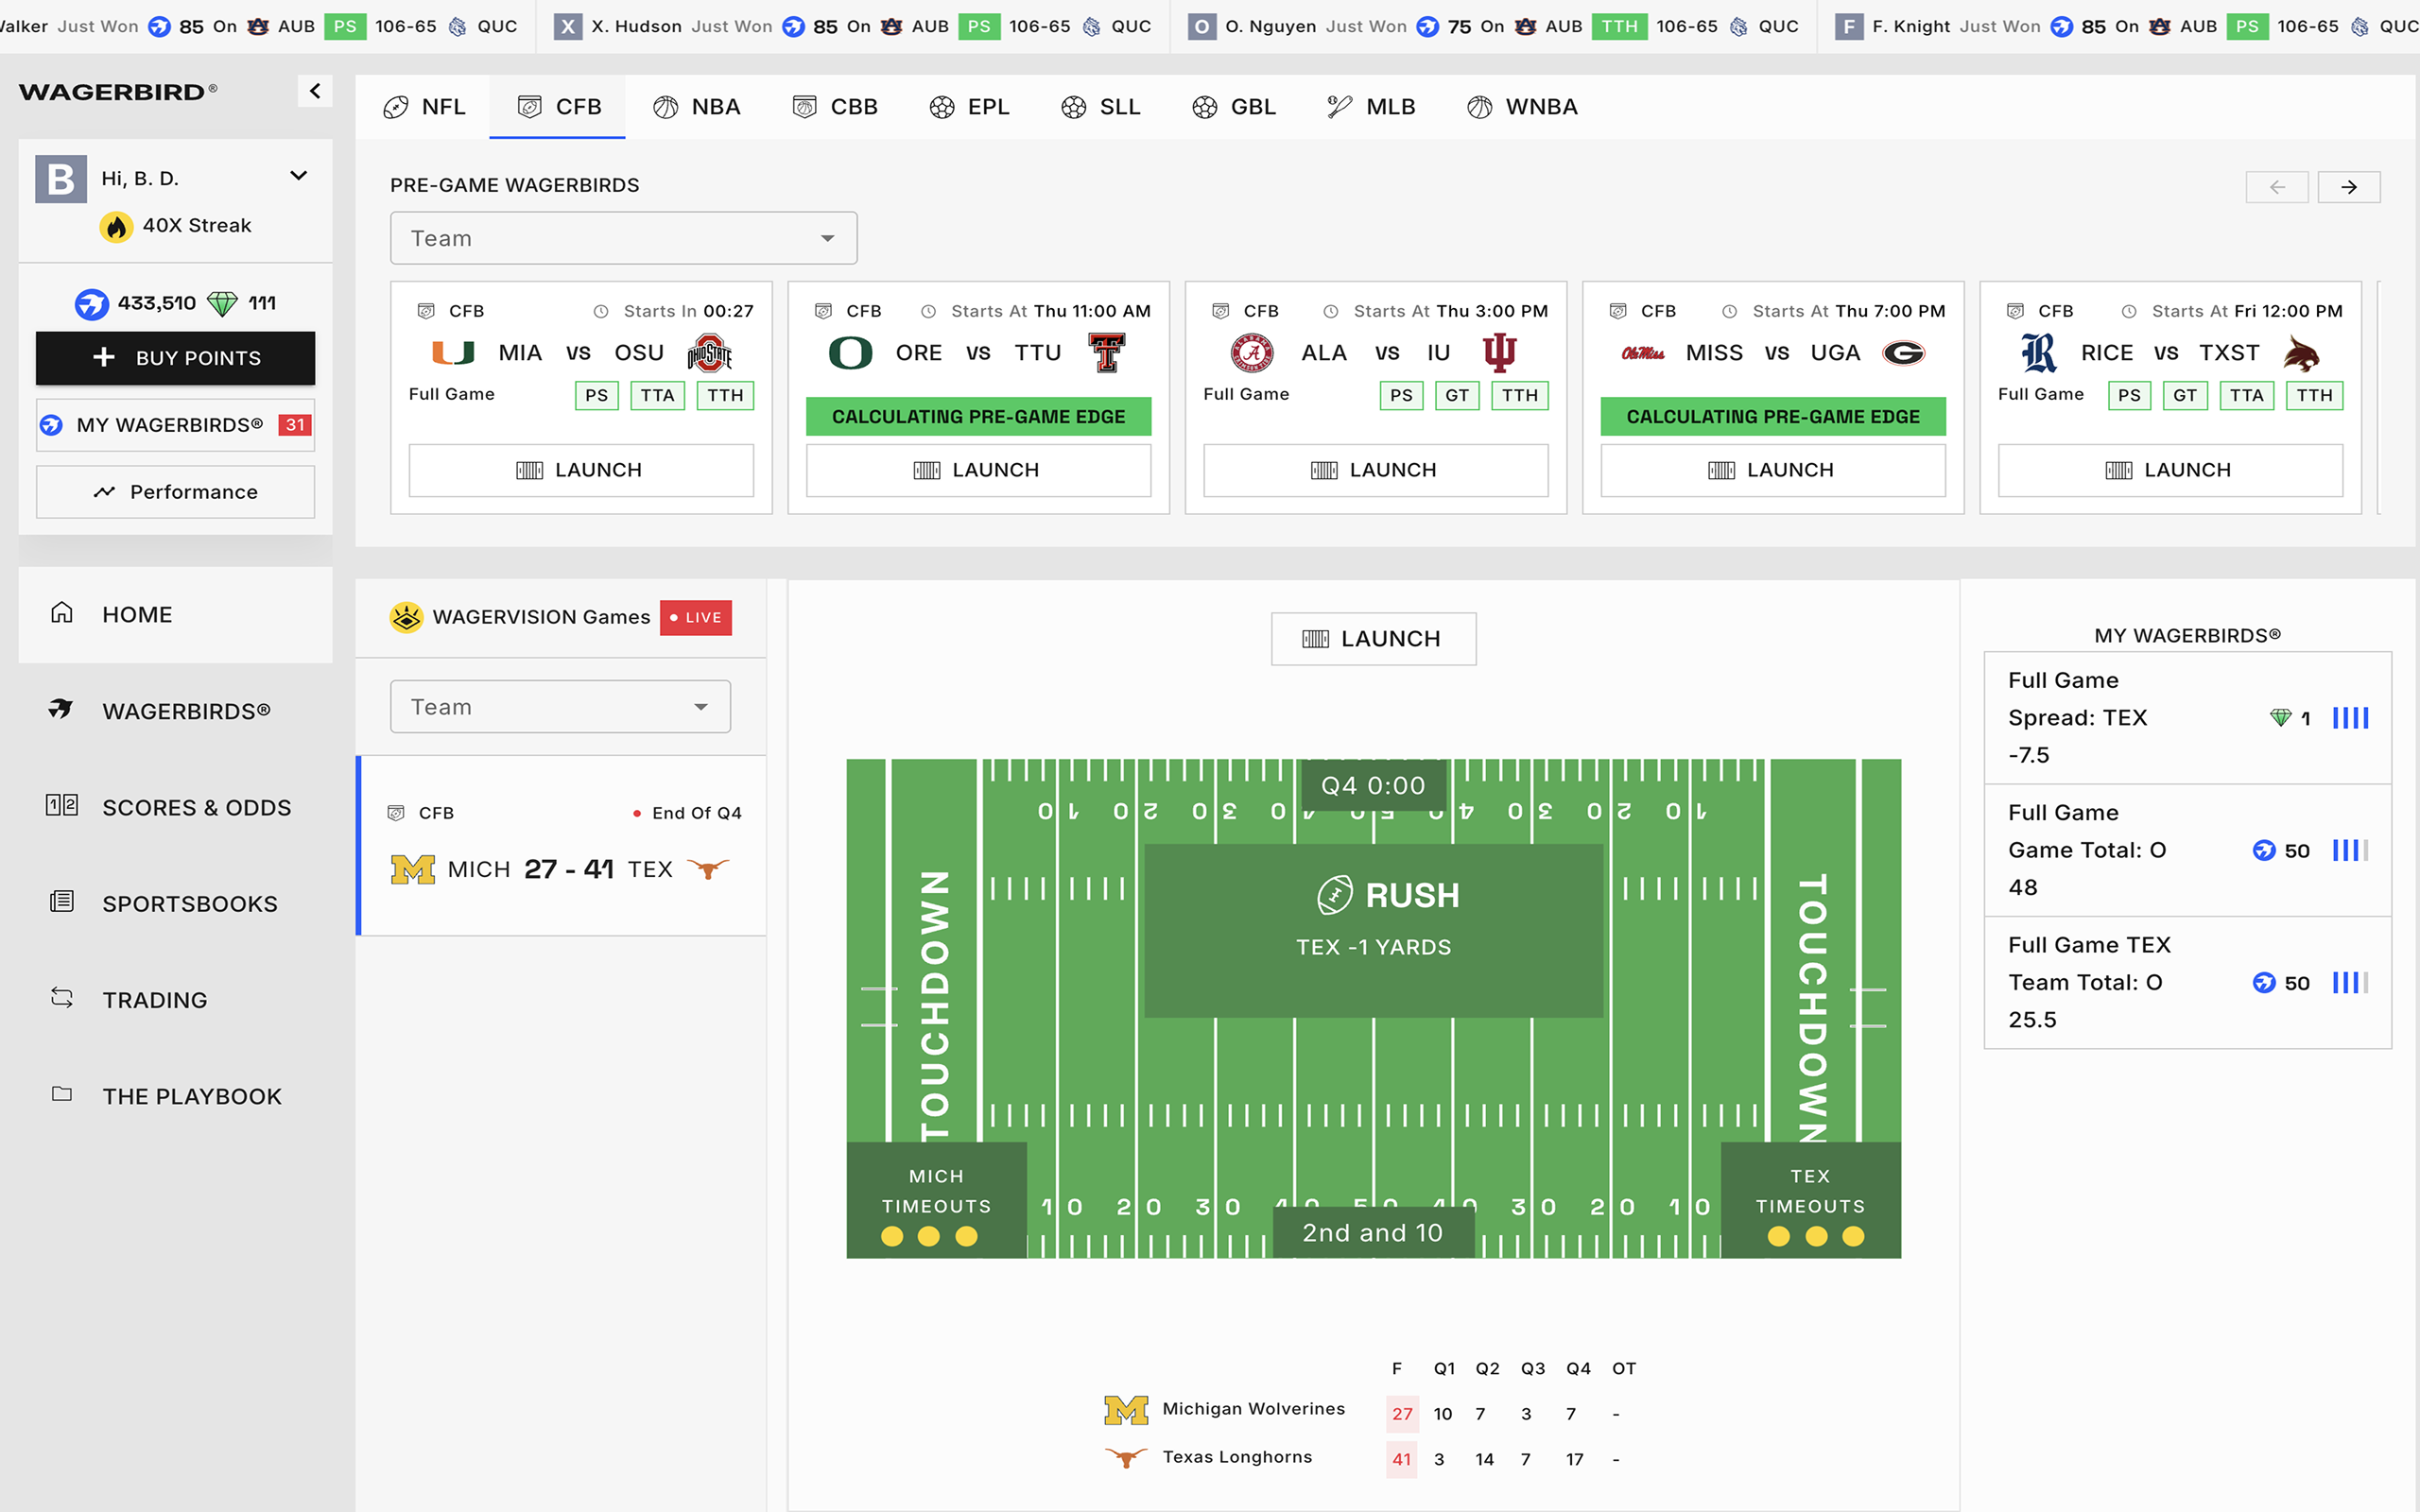2420x1512 pixels.
Task: Click the Rice Owls logo
Action: (2039, 353)
